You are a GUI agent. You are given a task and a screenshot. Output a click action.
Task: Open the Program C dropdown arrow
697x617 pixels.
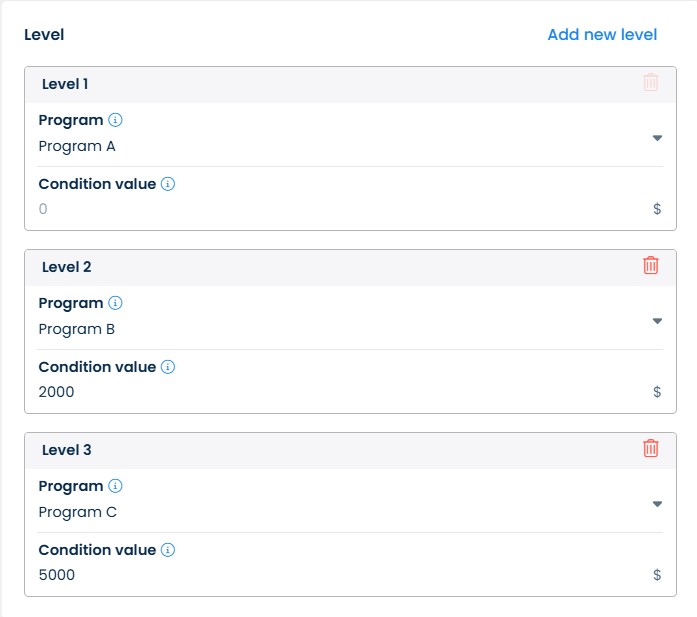pyautogui.click(x=657, y=504)
